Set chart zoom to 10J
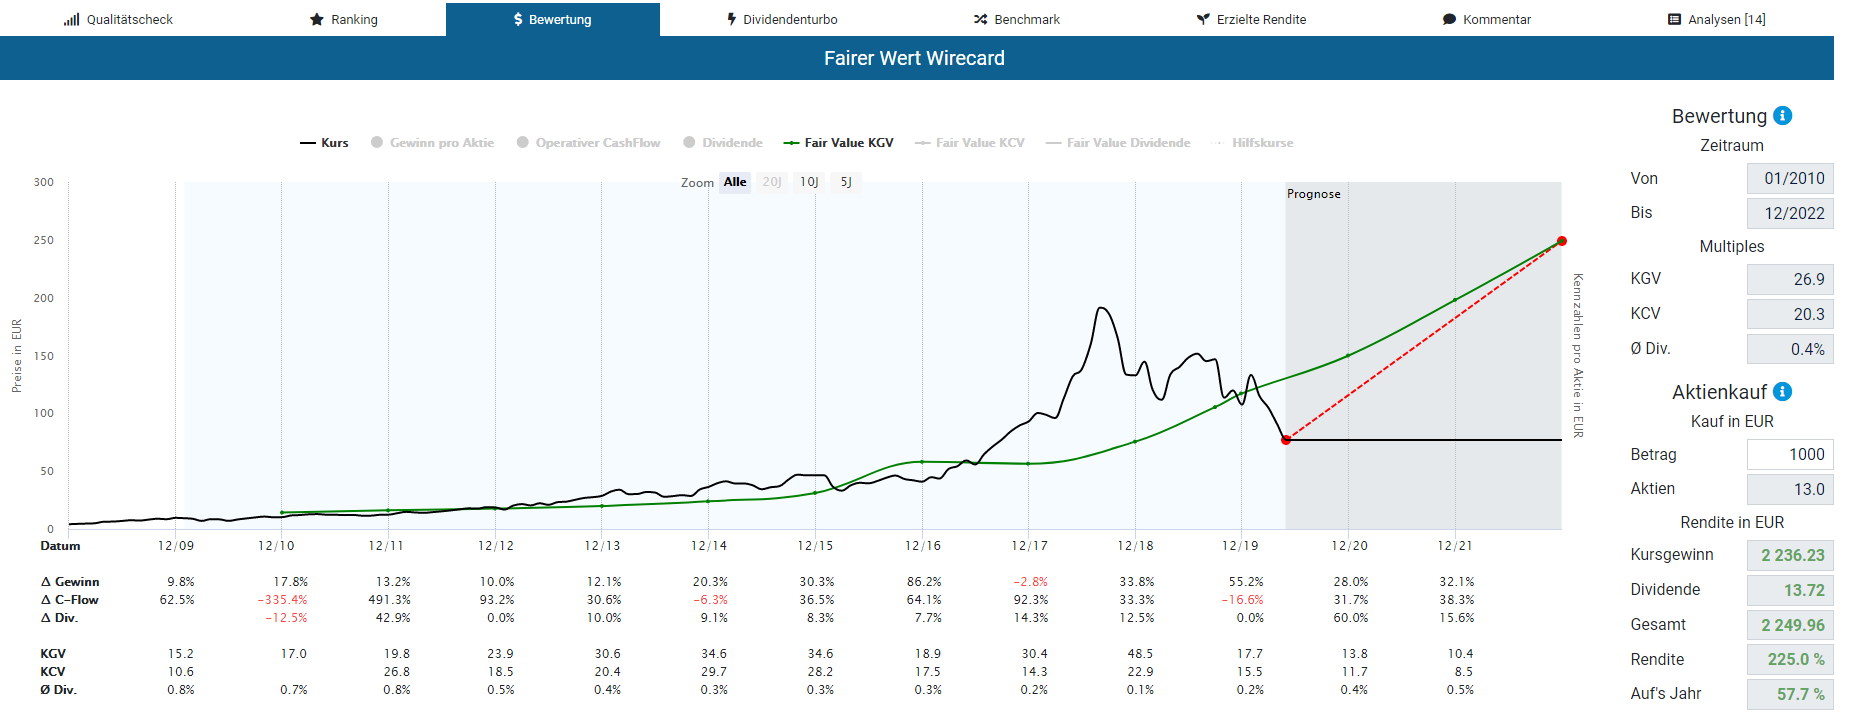Image resolution: width=1851 pixels, height=717 pixels. click(x=809, y=182)
